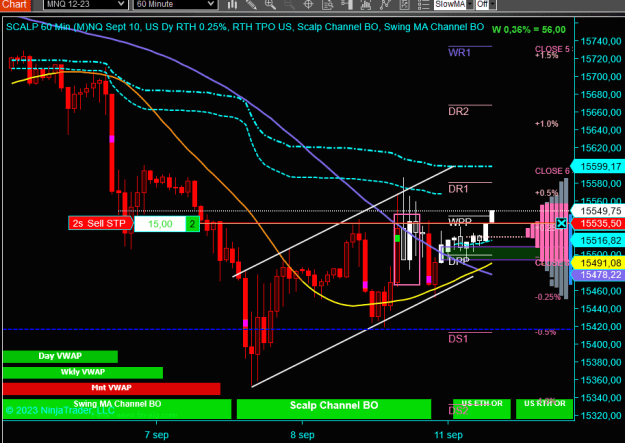
Task: Click the 8 sep date label
Action: coord(302,435)
